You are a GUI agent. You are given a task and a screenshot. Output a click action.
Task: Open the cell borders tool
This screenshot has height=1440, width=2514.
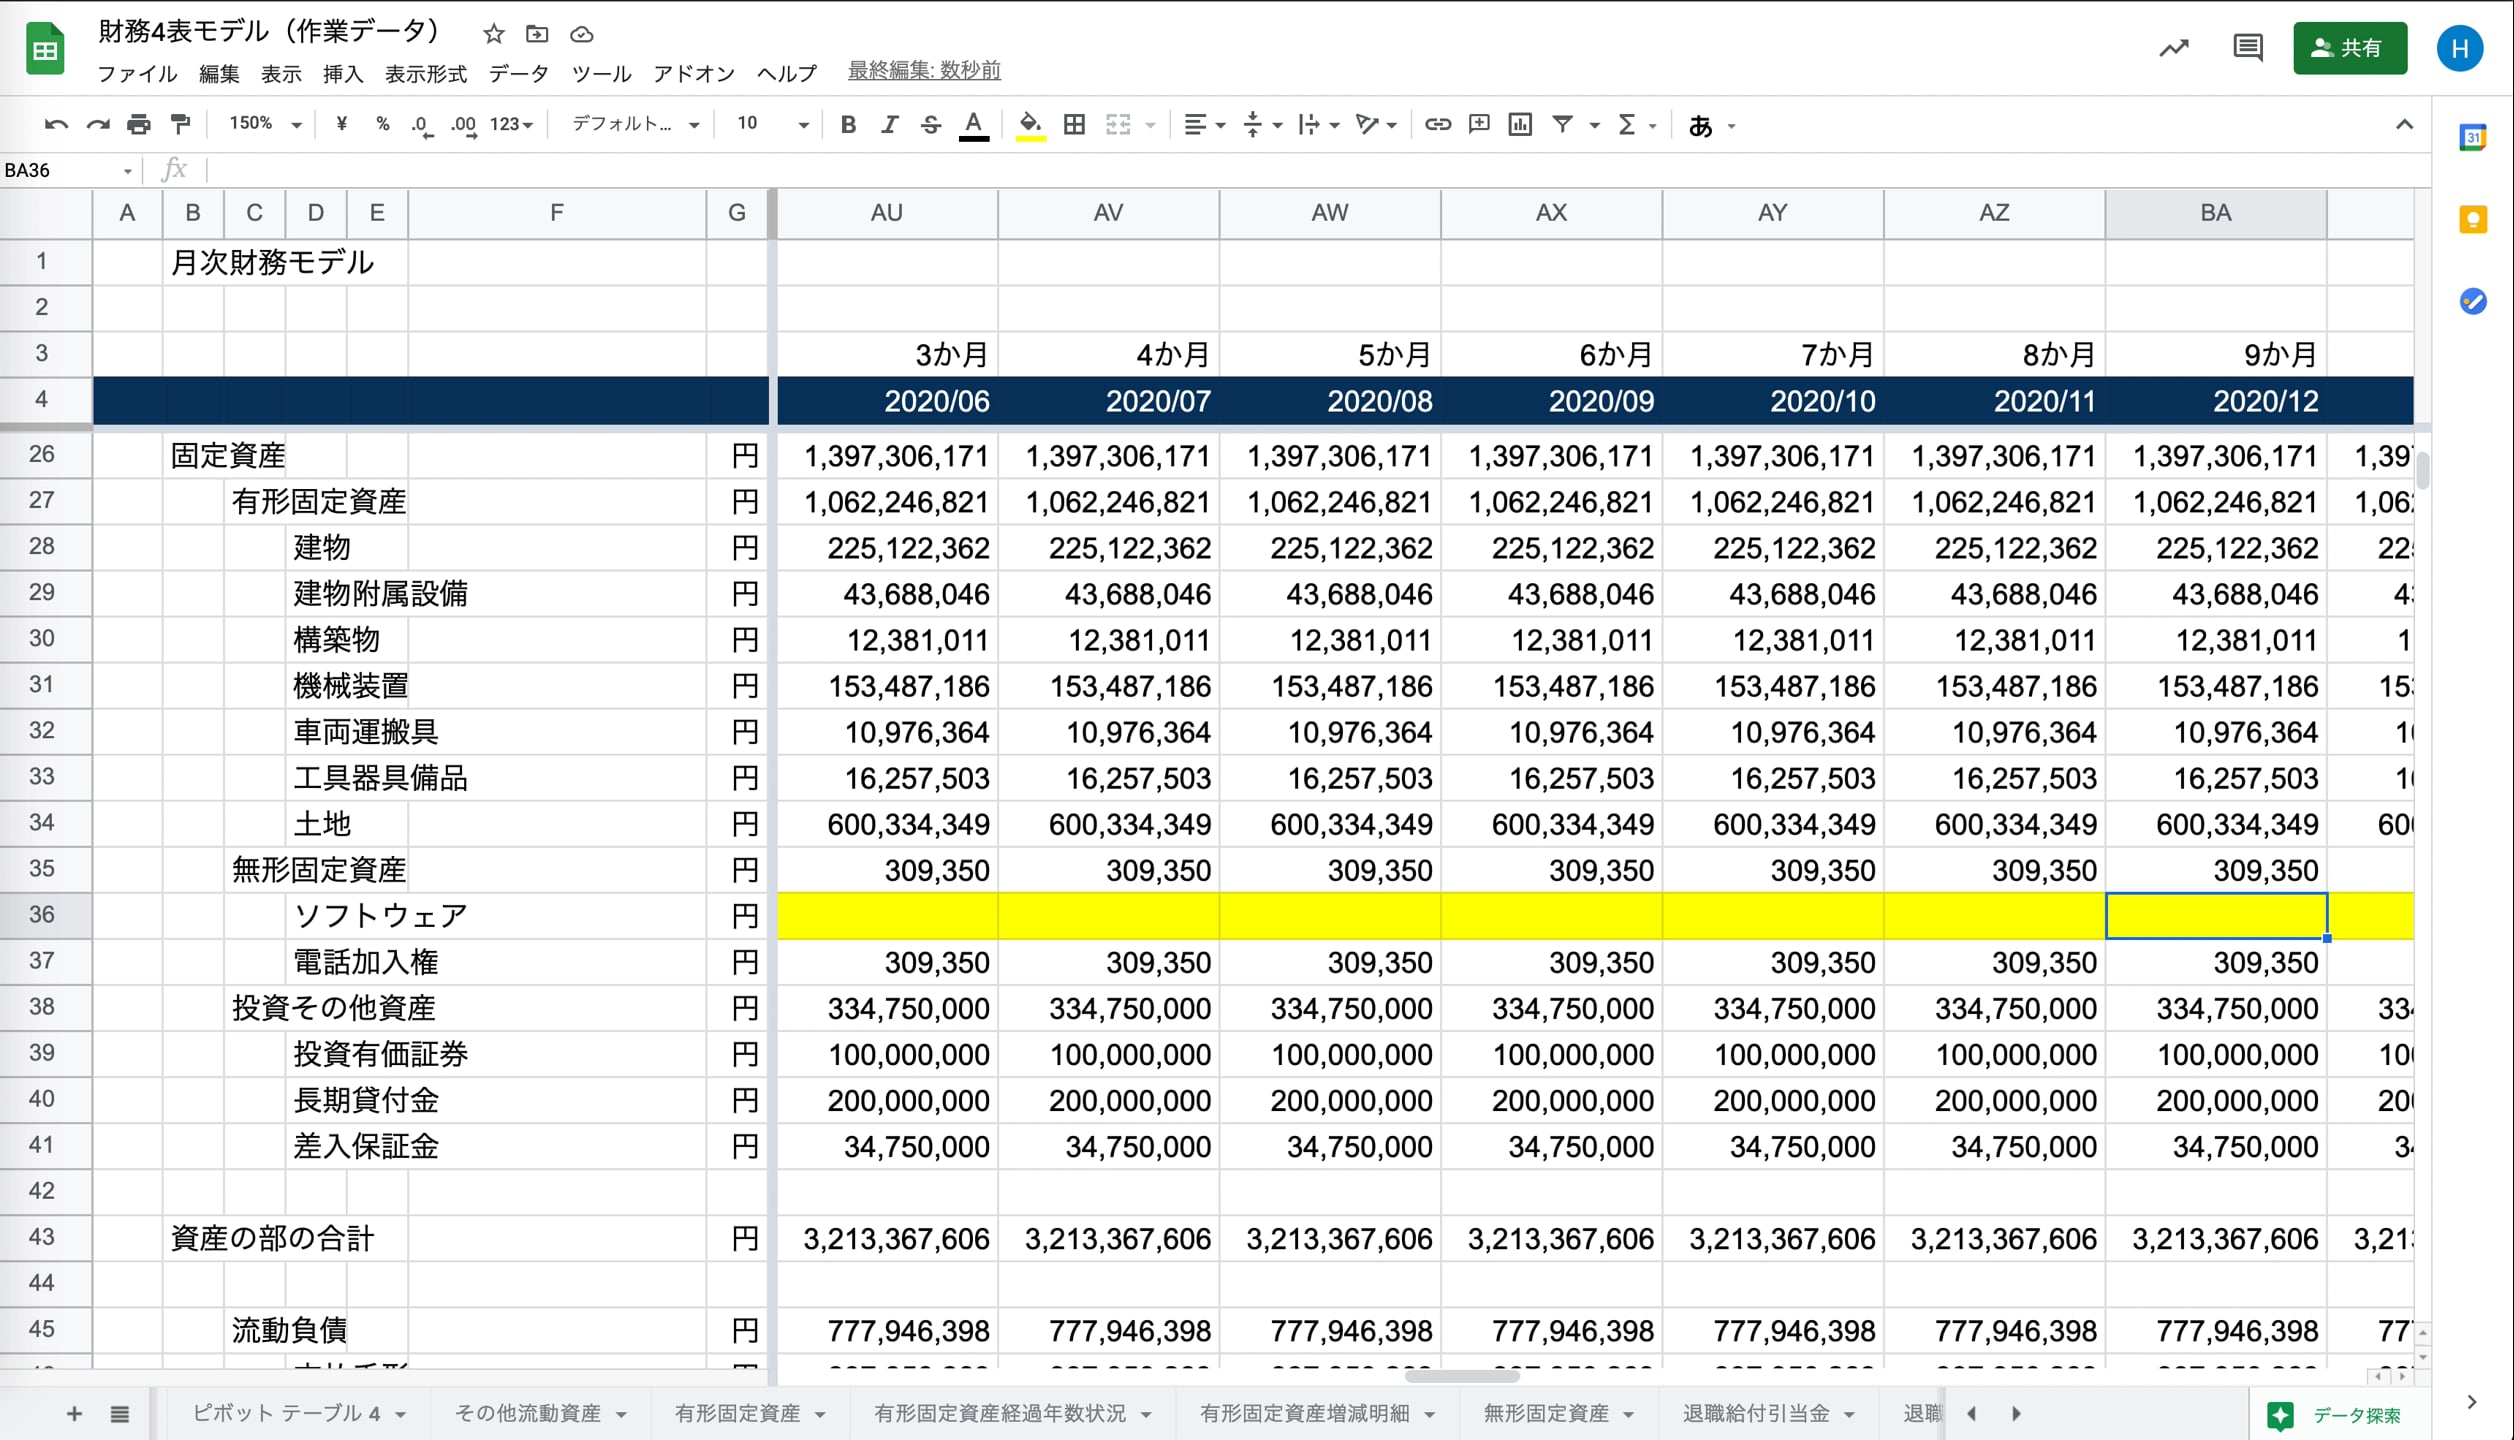pos(1074,125)
